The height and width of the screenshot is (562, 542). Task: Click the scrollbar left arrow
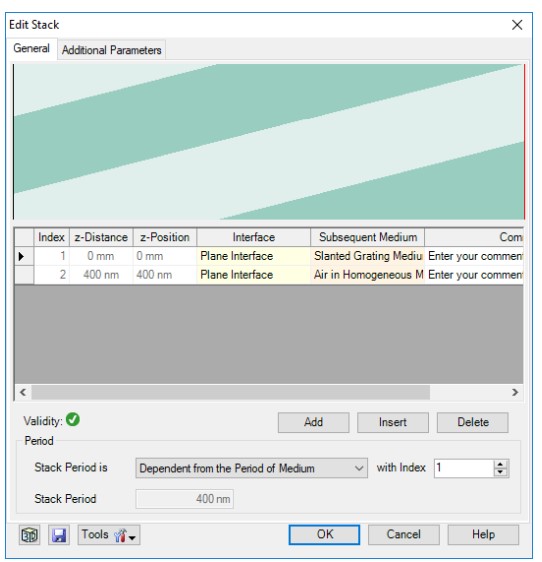[x=23, y=392]
